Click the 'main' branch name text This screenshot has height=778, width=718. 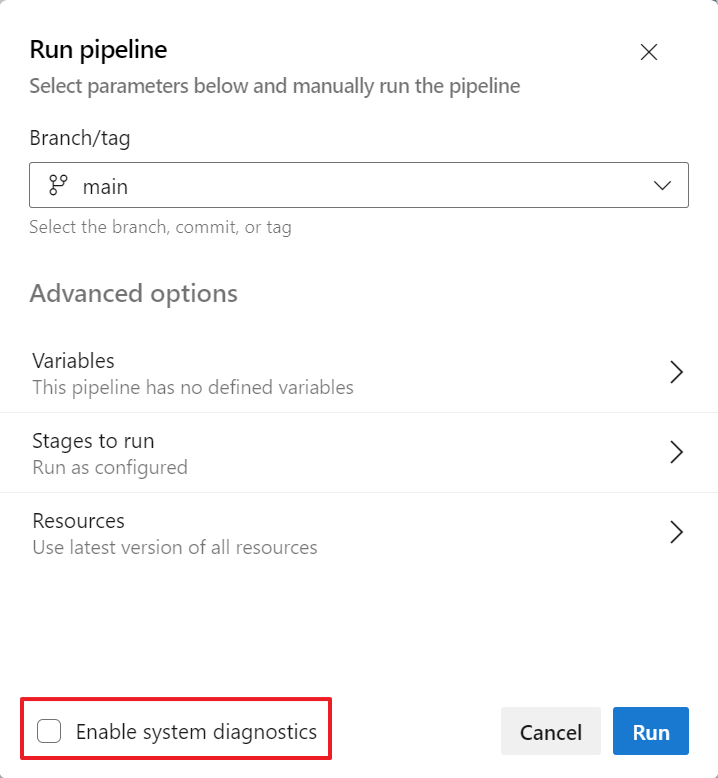[x=105, y=186]
